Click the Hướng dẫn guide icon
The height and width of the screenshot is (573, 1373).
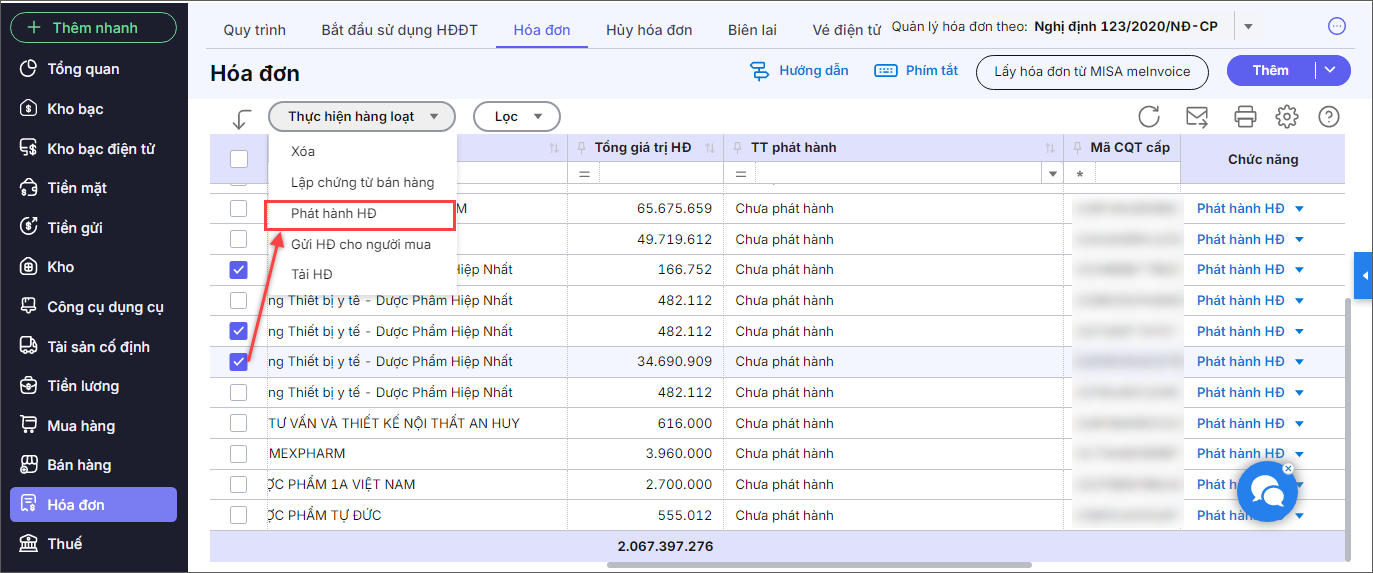click(760, 71)
